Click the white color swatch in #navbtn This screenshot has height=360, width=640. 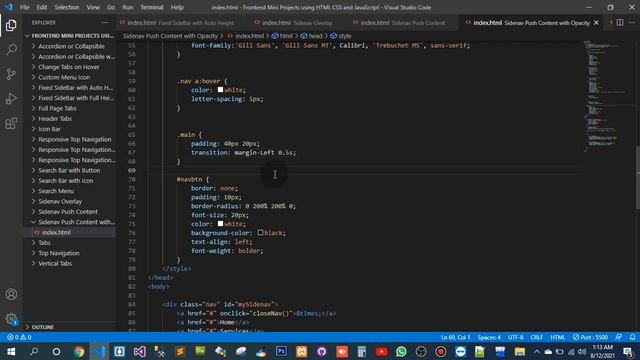(220, 224)
